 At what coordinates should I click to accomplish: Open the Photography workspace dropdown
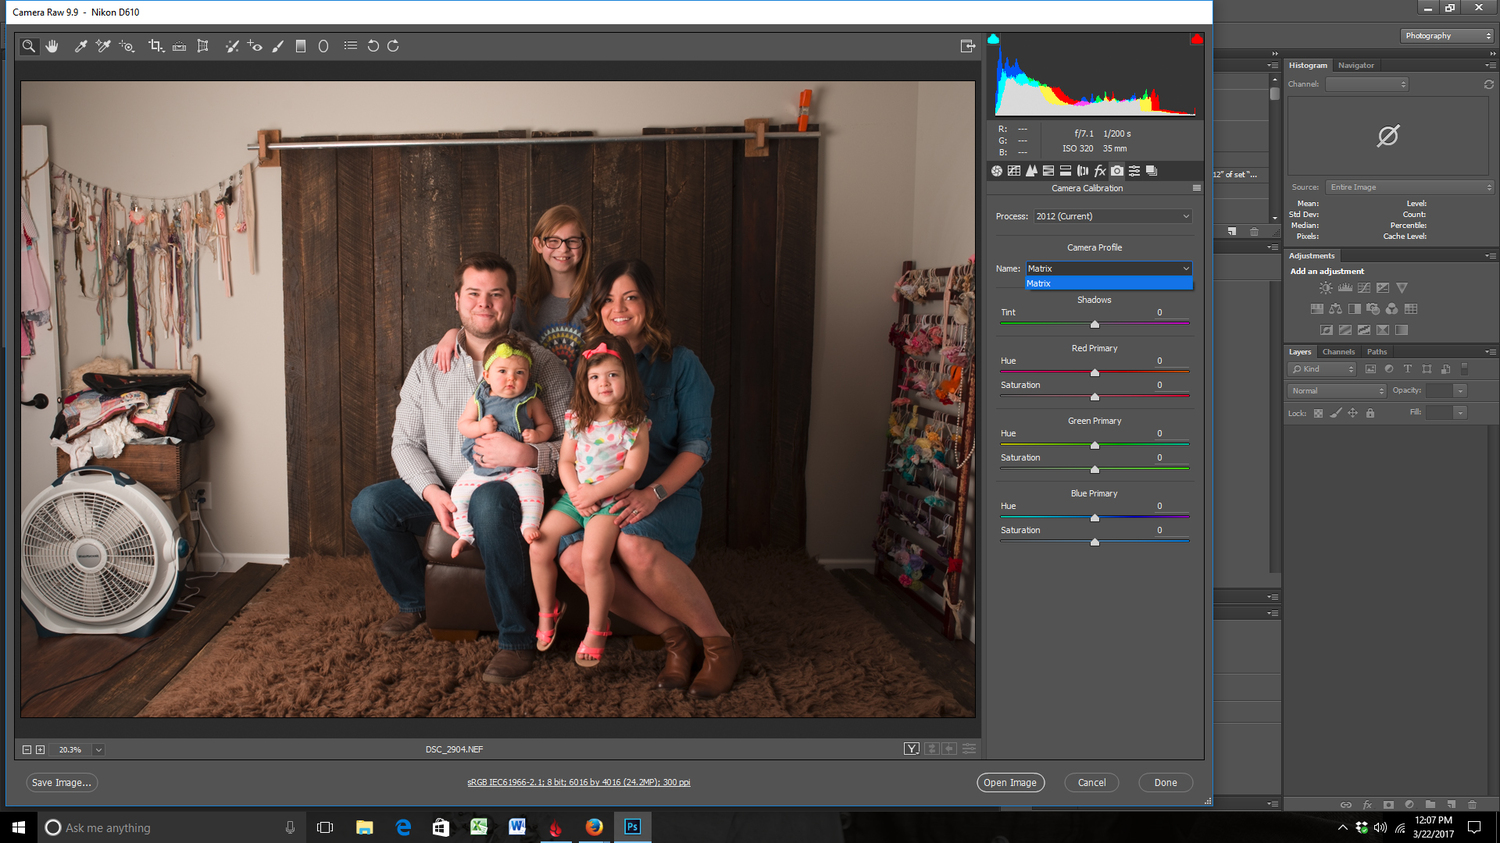(1447, 36)
